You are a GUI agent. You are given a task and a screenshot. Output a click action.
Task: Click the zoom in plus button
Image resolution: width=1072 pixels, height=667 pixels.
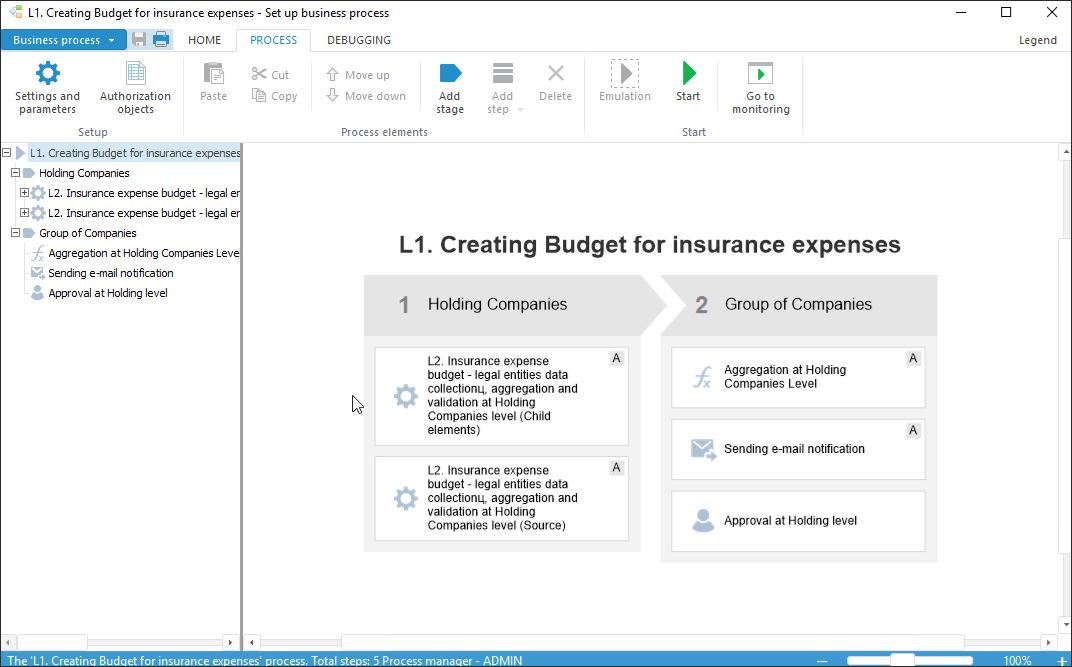(1061, 660)
